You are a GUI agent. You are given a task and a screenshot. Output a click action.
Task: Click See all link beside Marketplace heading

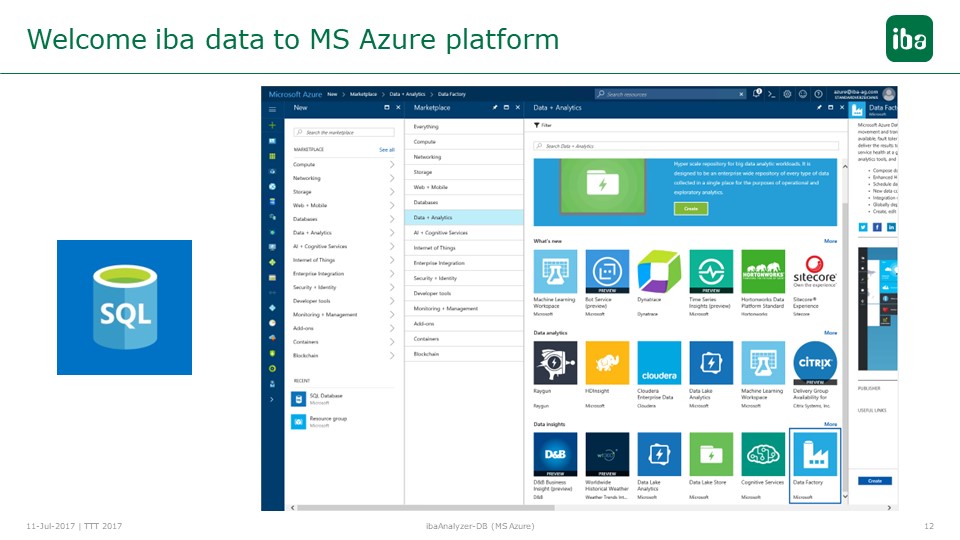387,150
